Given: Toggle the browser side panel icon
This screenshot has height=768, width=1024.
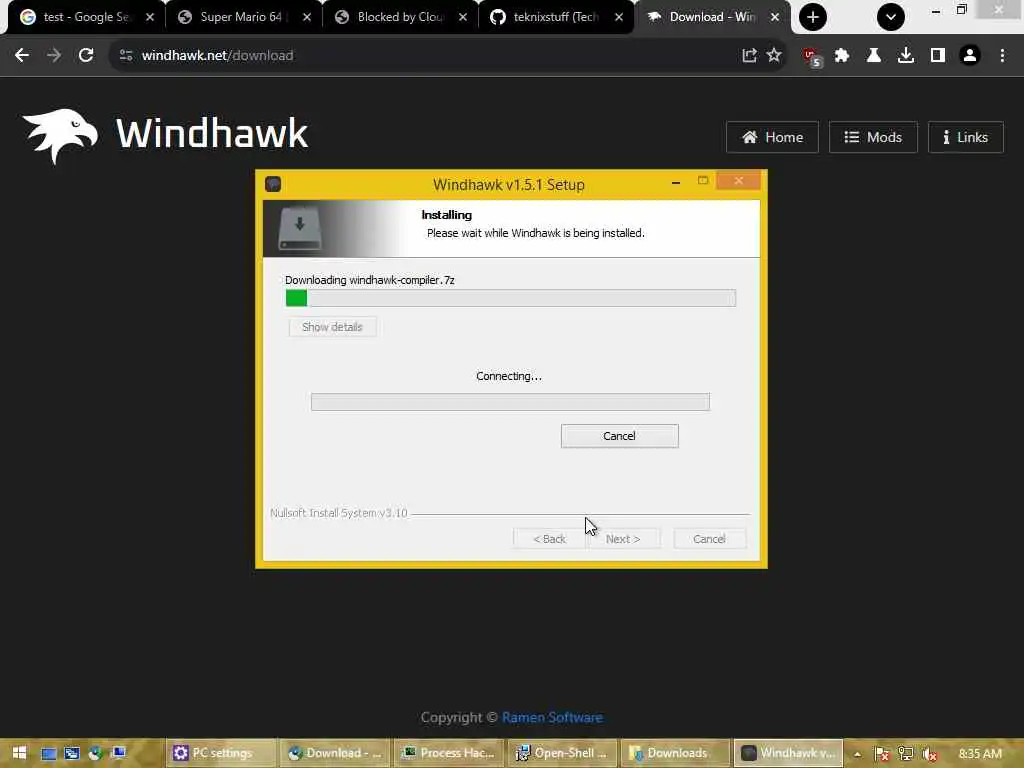Looking at the screenshot, I should click(x=937, y=56).
